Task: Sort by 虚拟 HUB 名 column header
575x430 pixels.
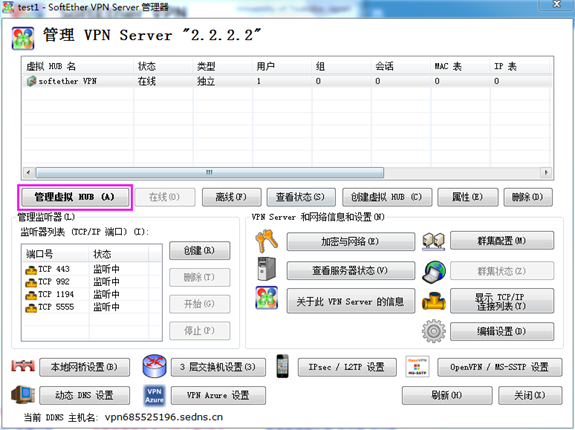Action: click(x=78, y=66)
